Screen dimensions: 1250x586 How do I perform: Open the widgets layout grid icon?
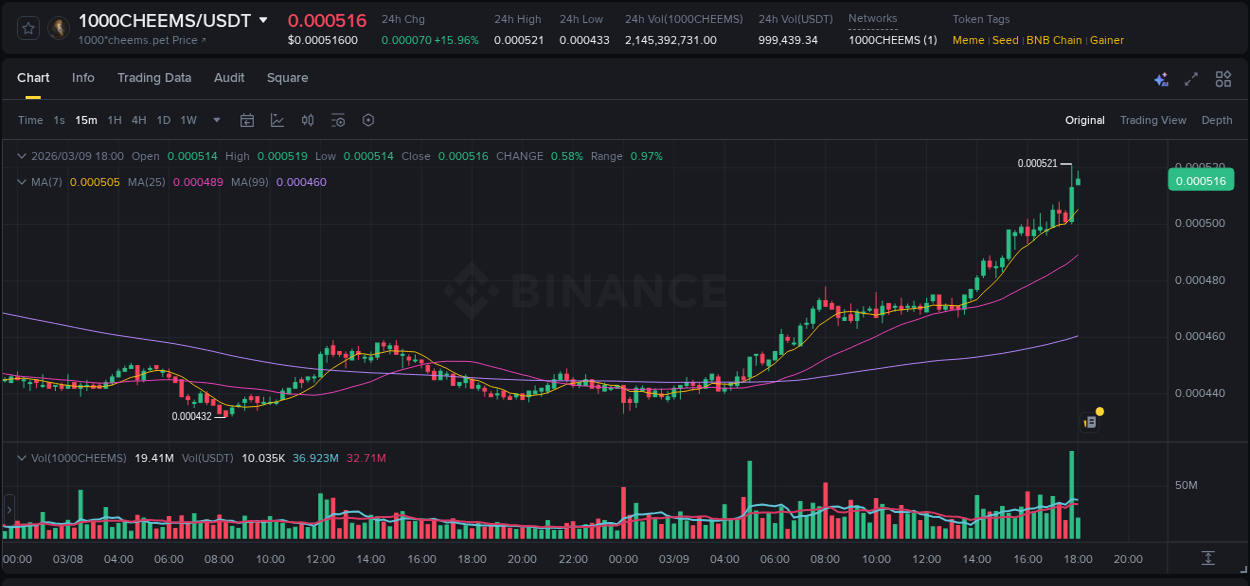click(x=1223, y=78)
